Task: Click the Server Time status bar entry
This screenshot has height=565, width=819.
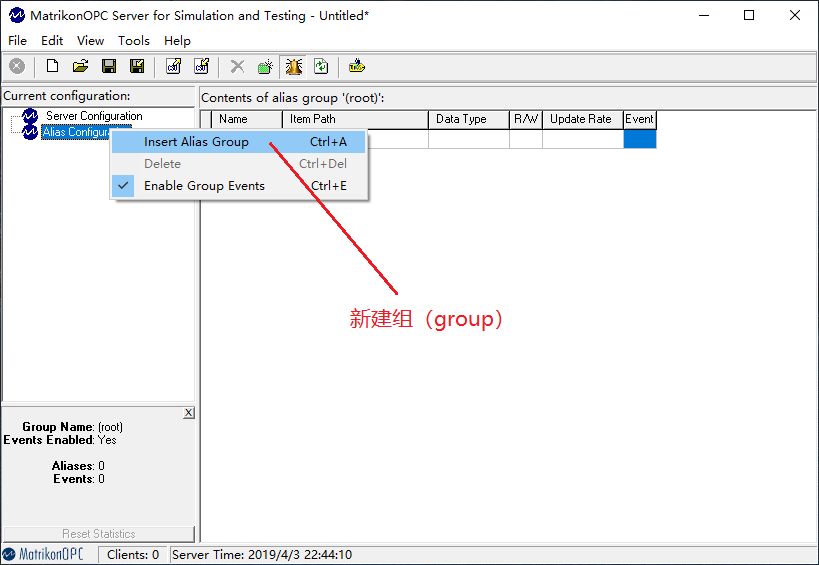Action: point(262,555)
